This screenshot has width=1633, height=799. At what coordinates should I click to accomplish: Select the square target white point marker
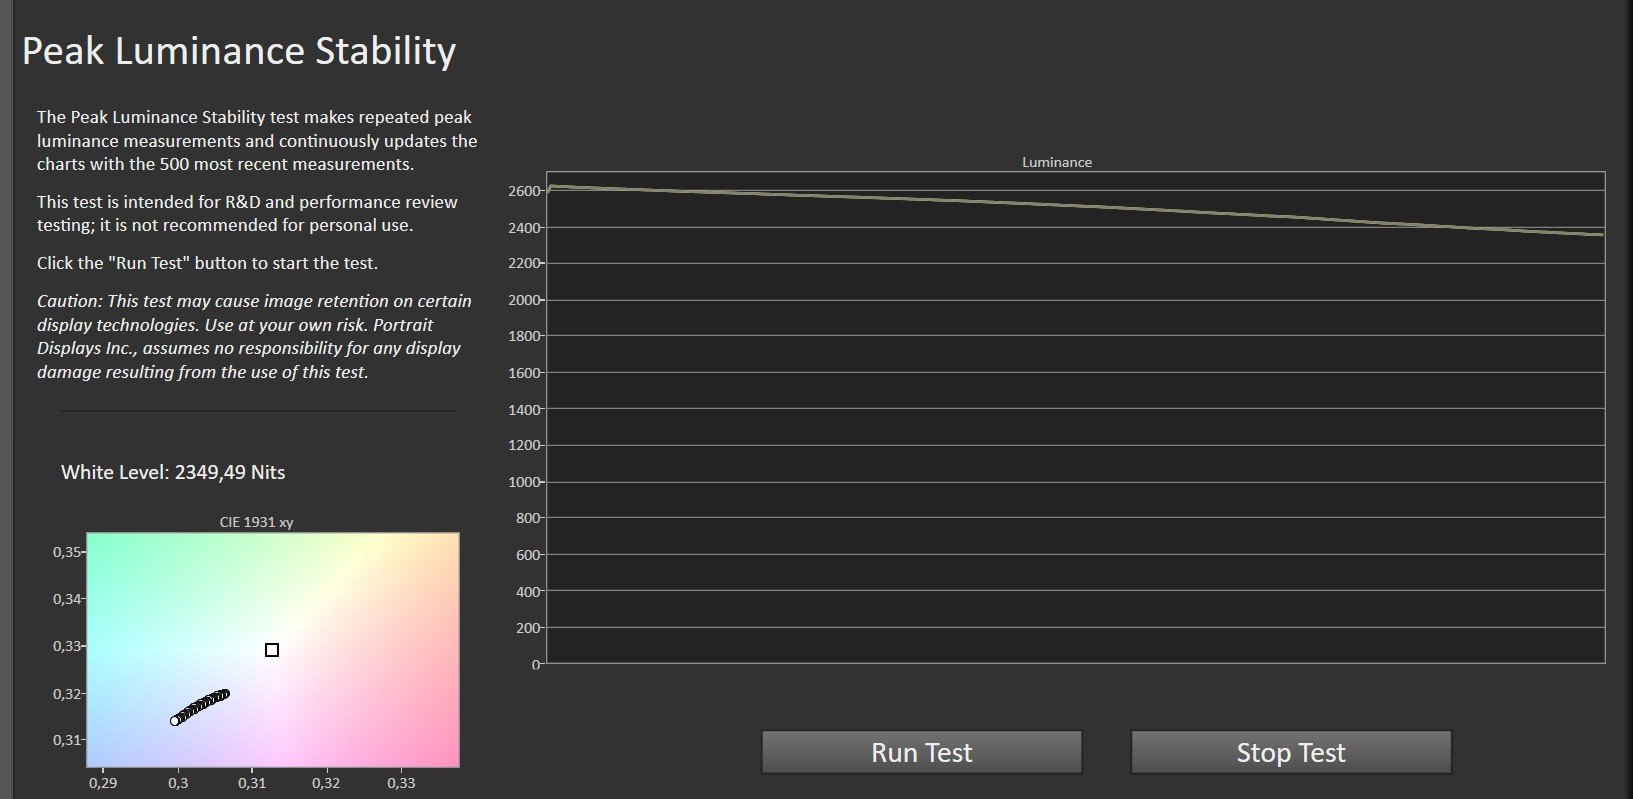point(272,650)
